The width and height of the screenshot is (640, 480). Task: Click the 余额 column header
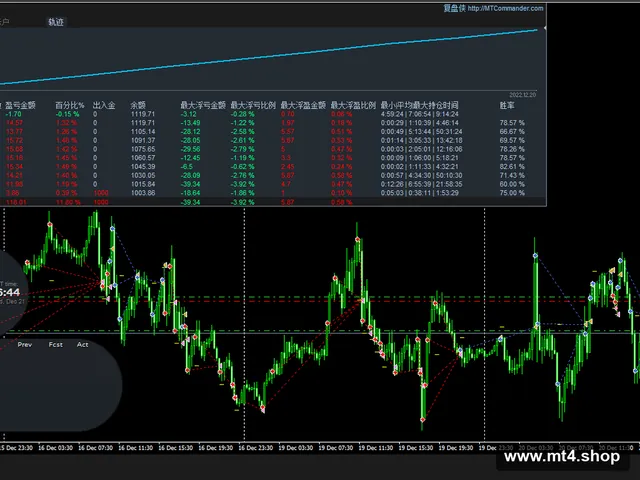pos(138,105)
